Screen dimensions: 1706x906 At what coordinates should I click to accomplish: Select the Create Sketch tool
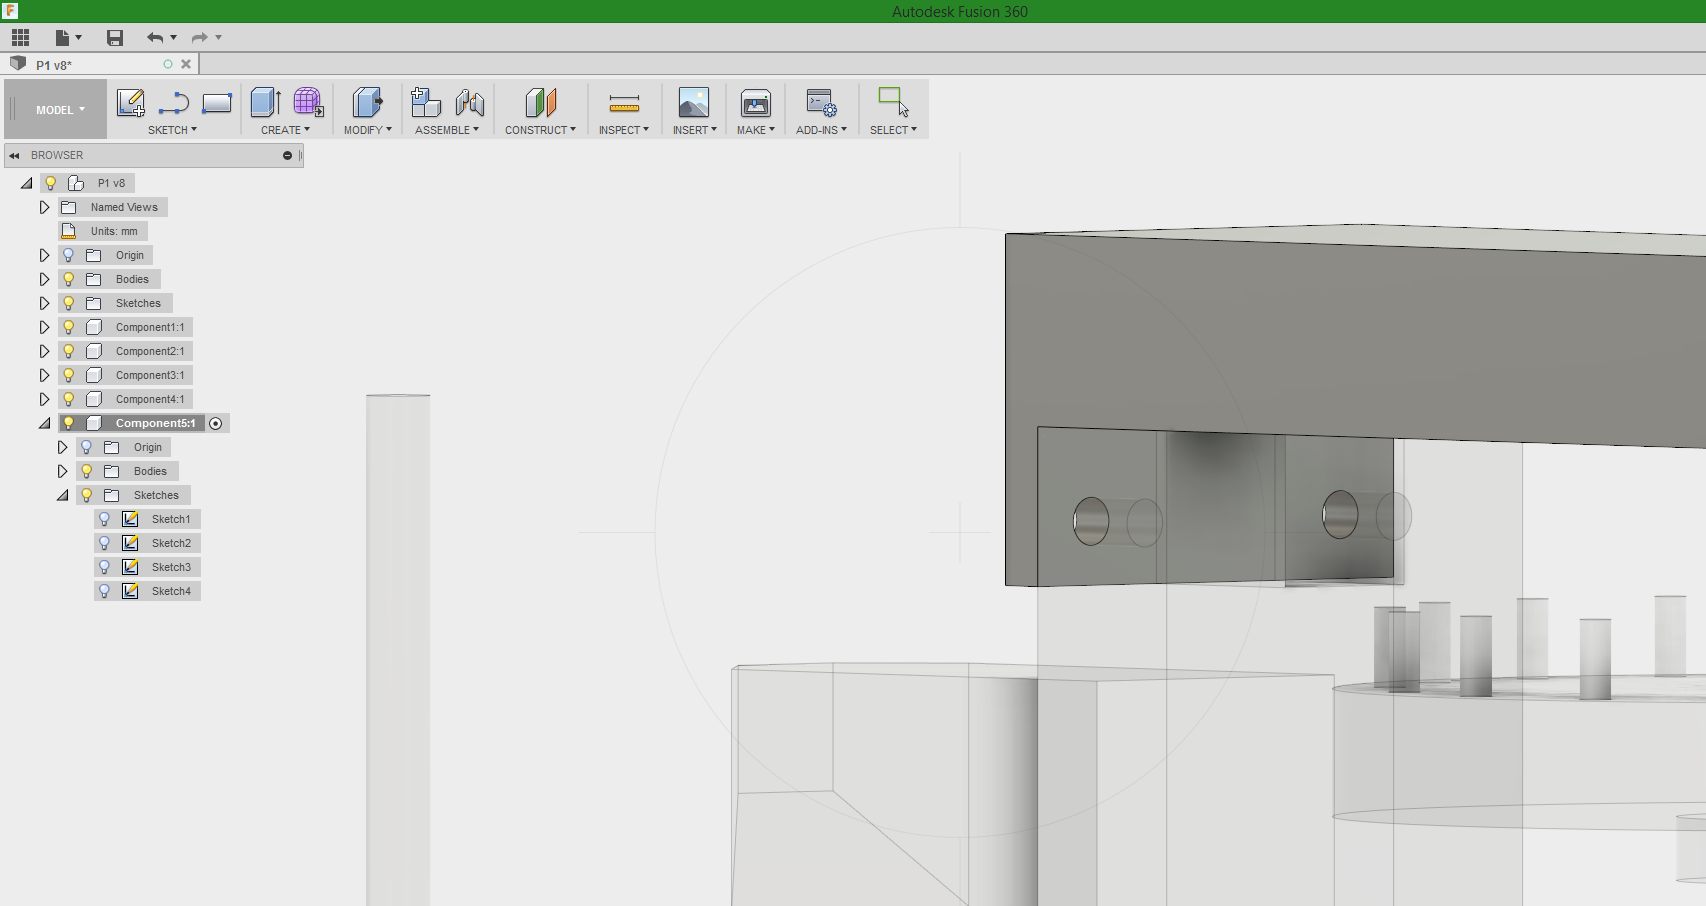131,103
